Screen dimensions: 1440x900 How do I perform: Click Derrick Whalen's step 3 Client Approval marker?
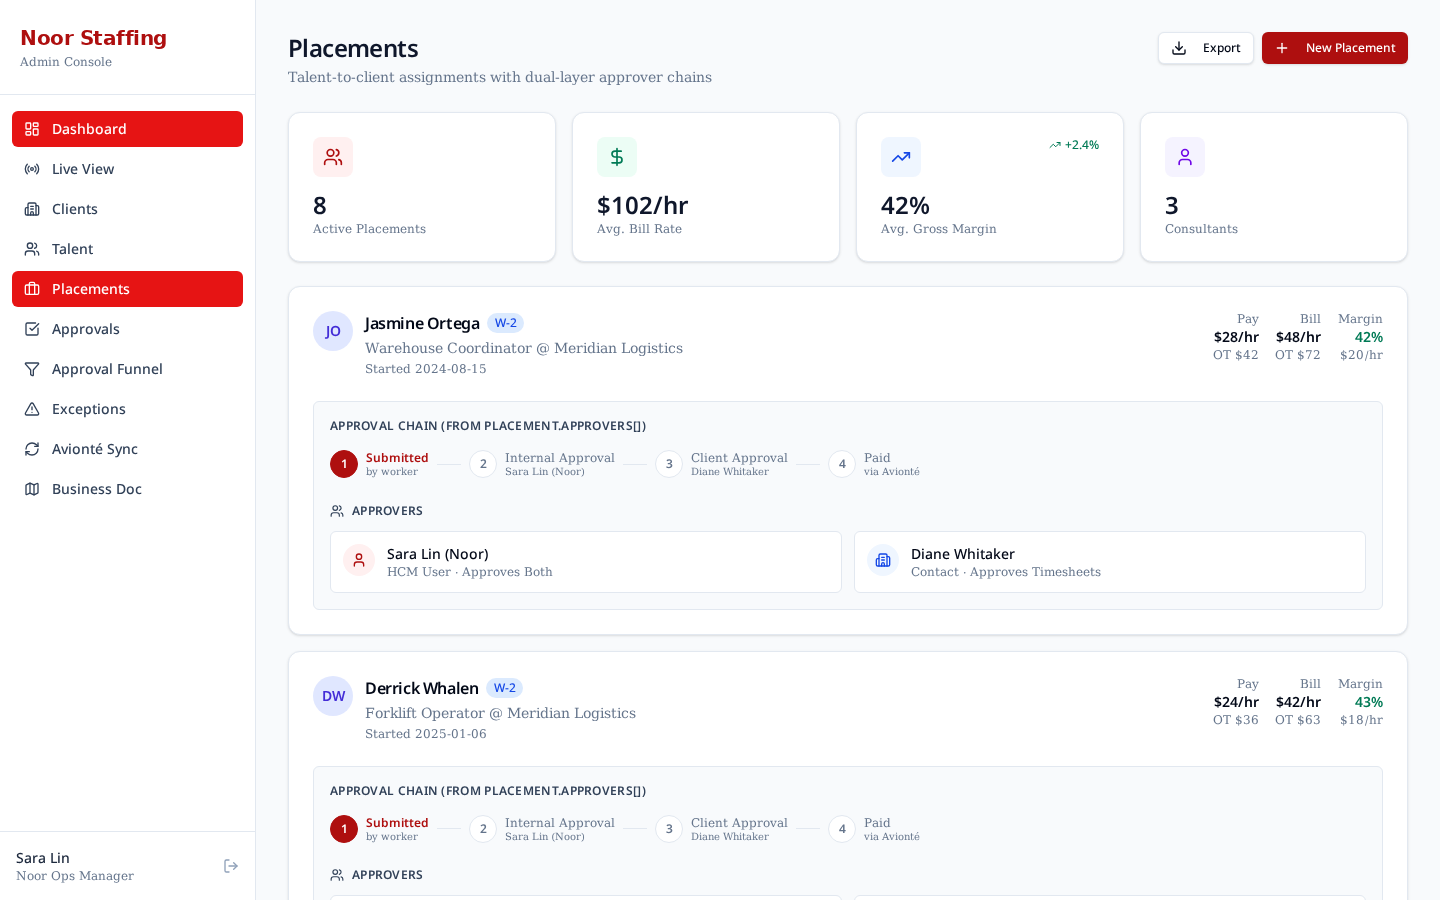coord(669,829)
